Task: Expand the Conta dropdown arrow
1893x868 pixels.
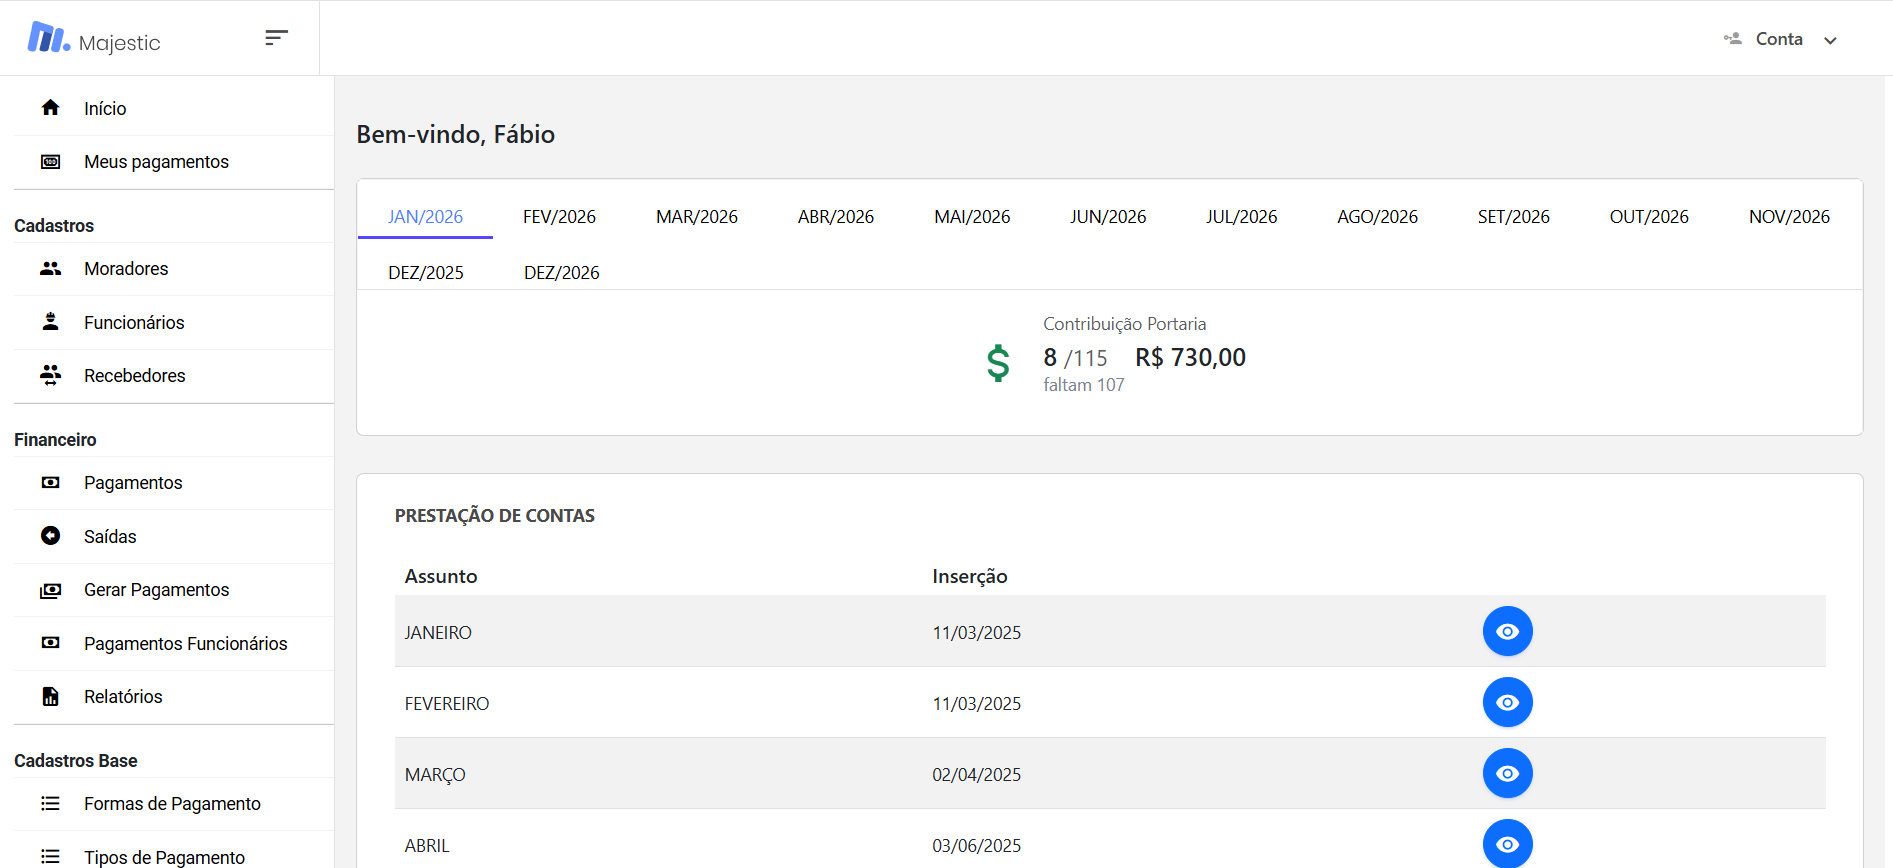Action: [x=1830, y=41]
